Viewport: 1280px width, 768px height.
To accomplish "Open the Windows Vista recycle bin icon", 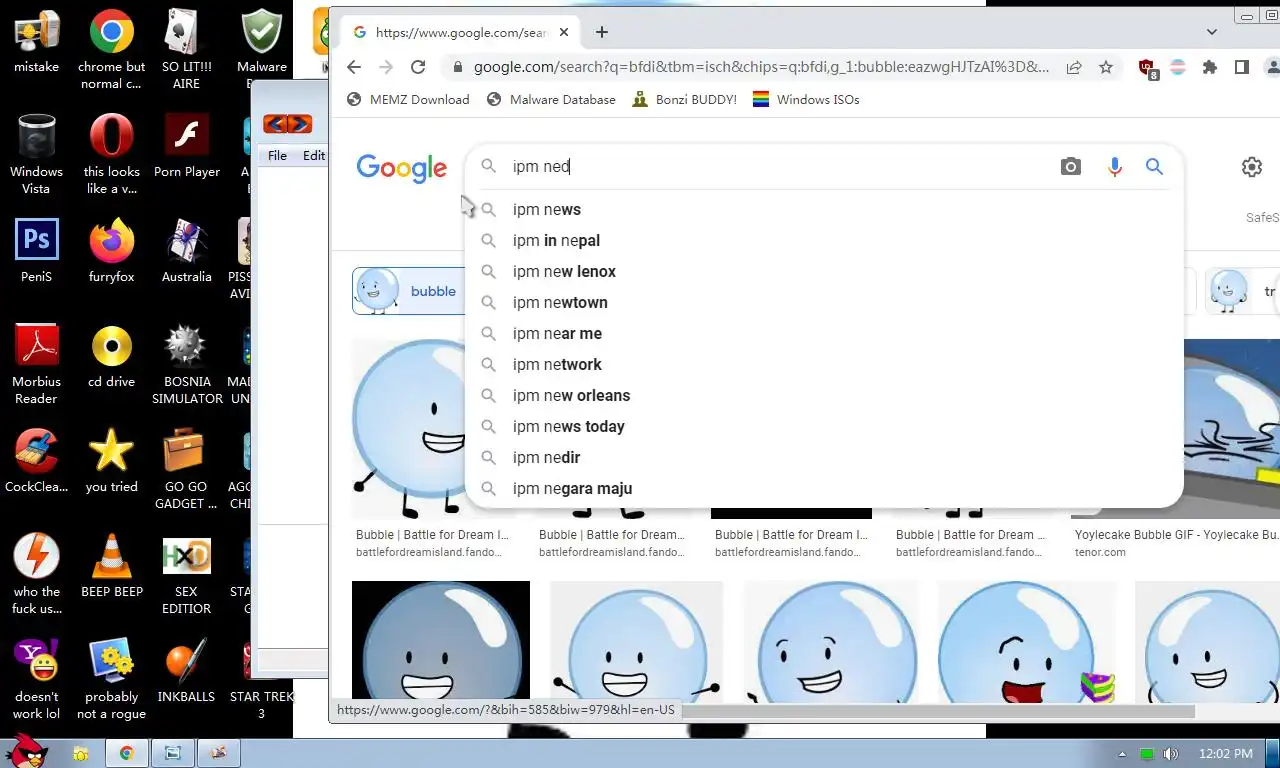I will [x=36, y=154].
